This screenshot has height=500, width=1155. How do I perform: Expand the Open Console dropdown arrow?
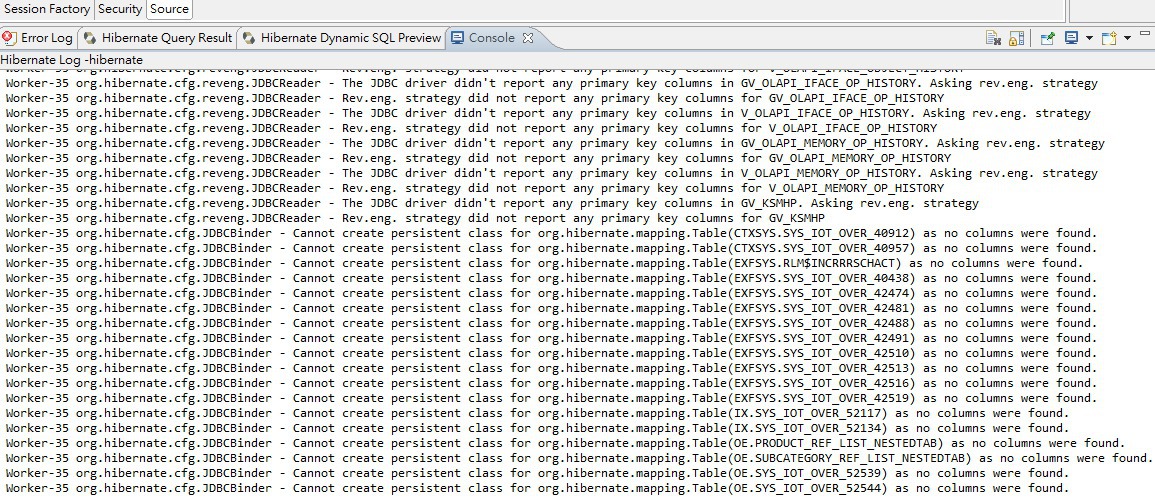pyautogui.click(x=1128, y=38)
